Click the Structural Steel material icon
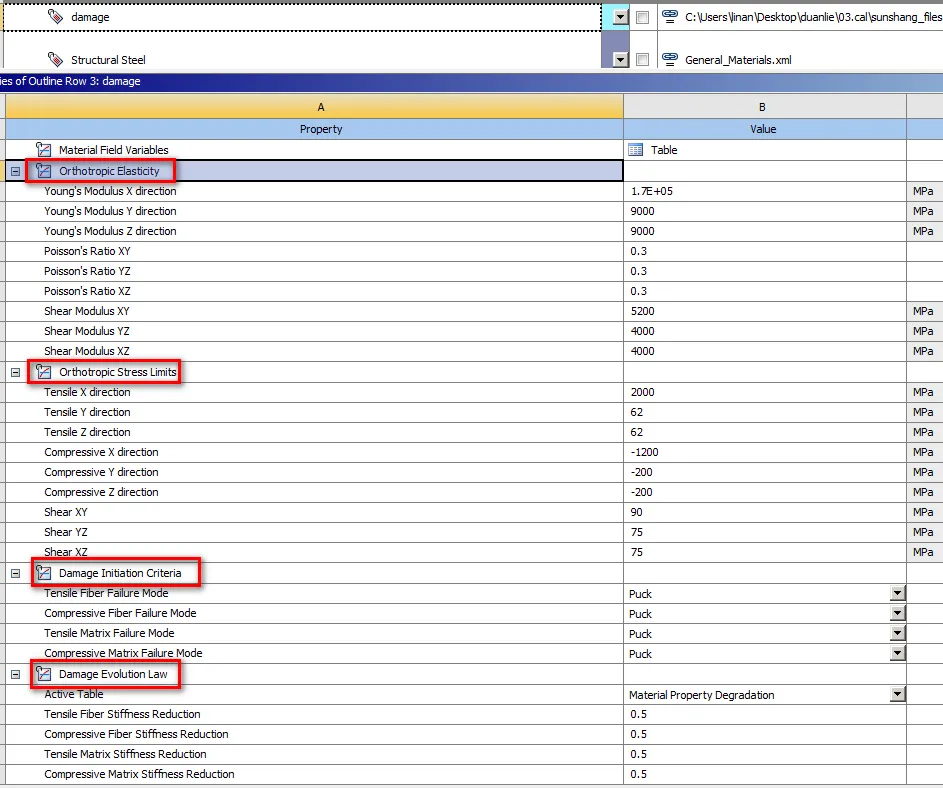943x788 pixels. pyautogui.click(x=55, y=60)
